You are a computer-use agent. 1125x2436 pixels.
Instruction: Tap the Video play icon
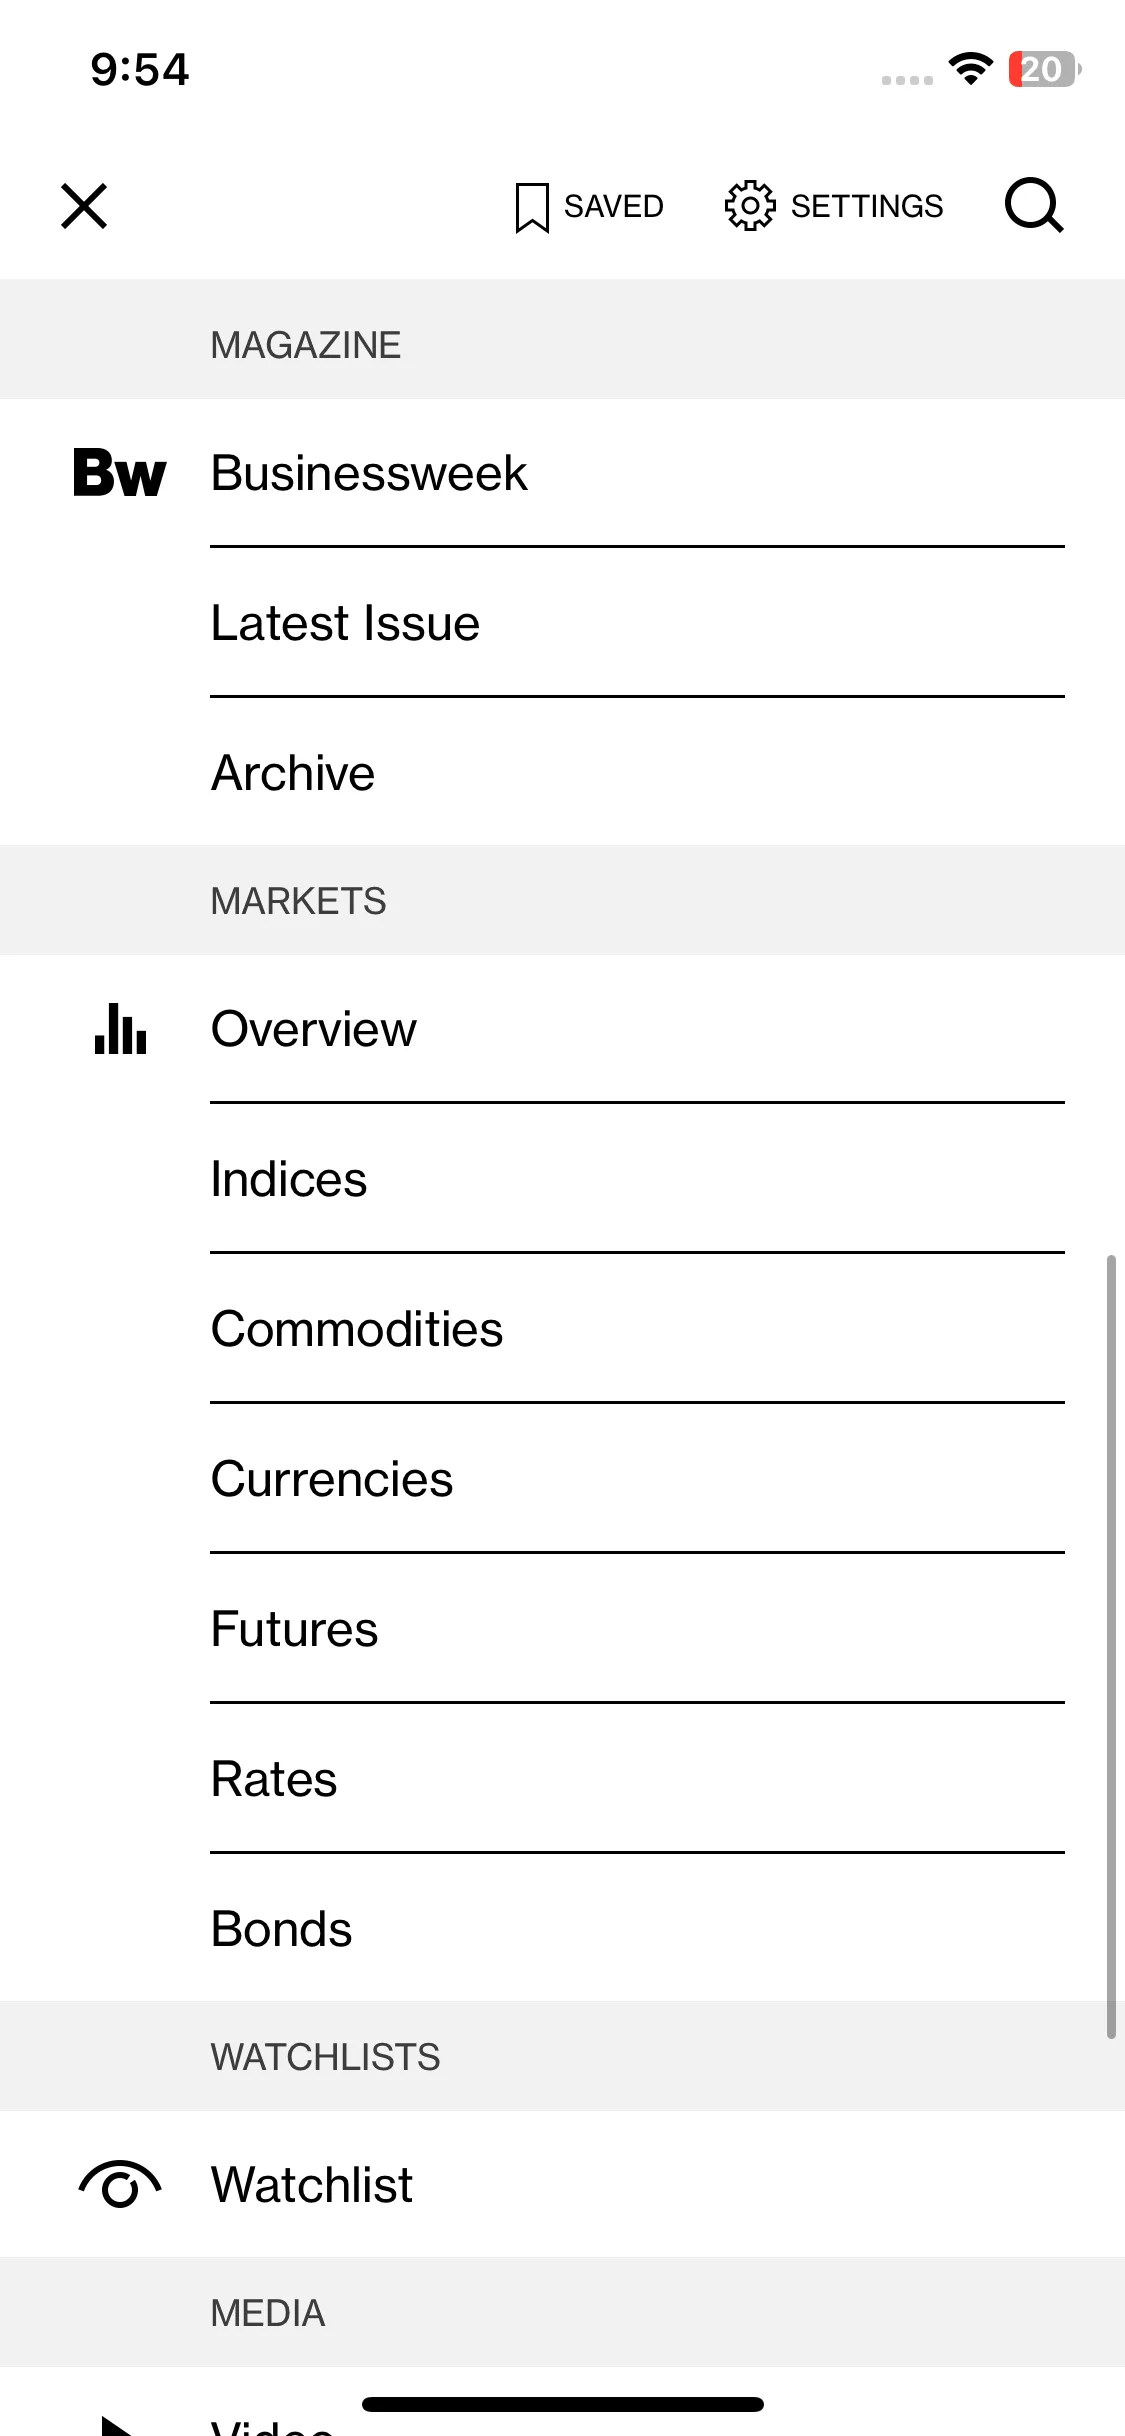(118, 2425)
